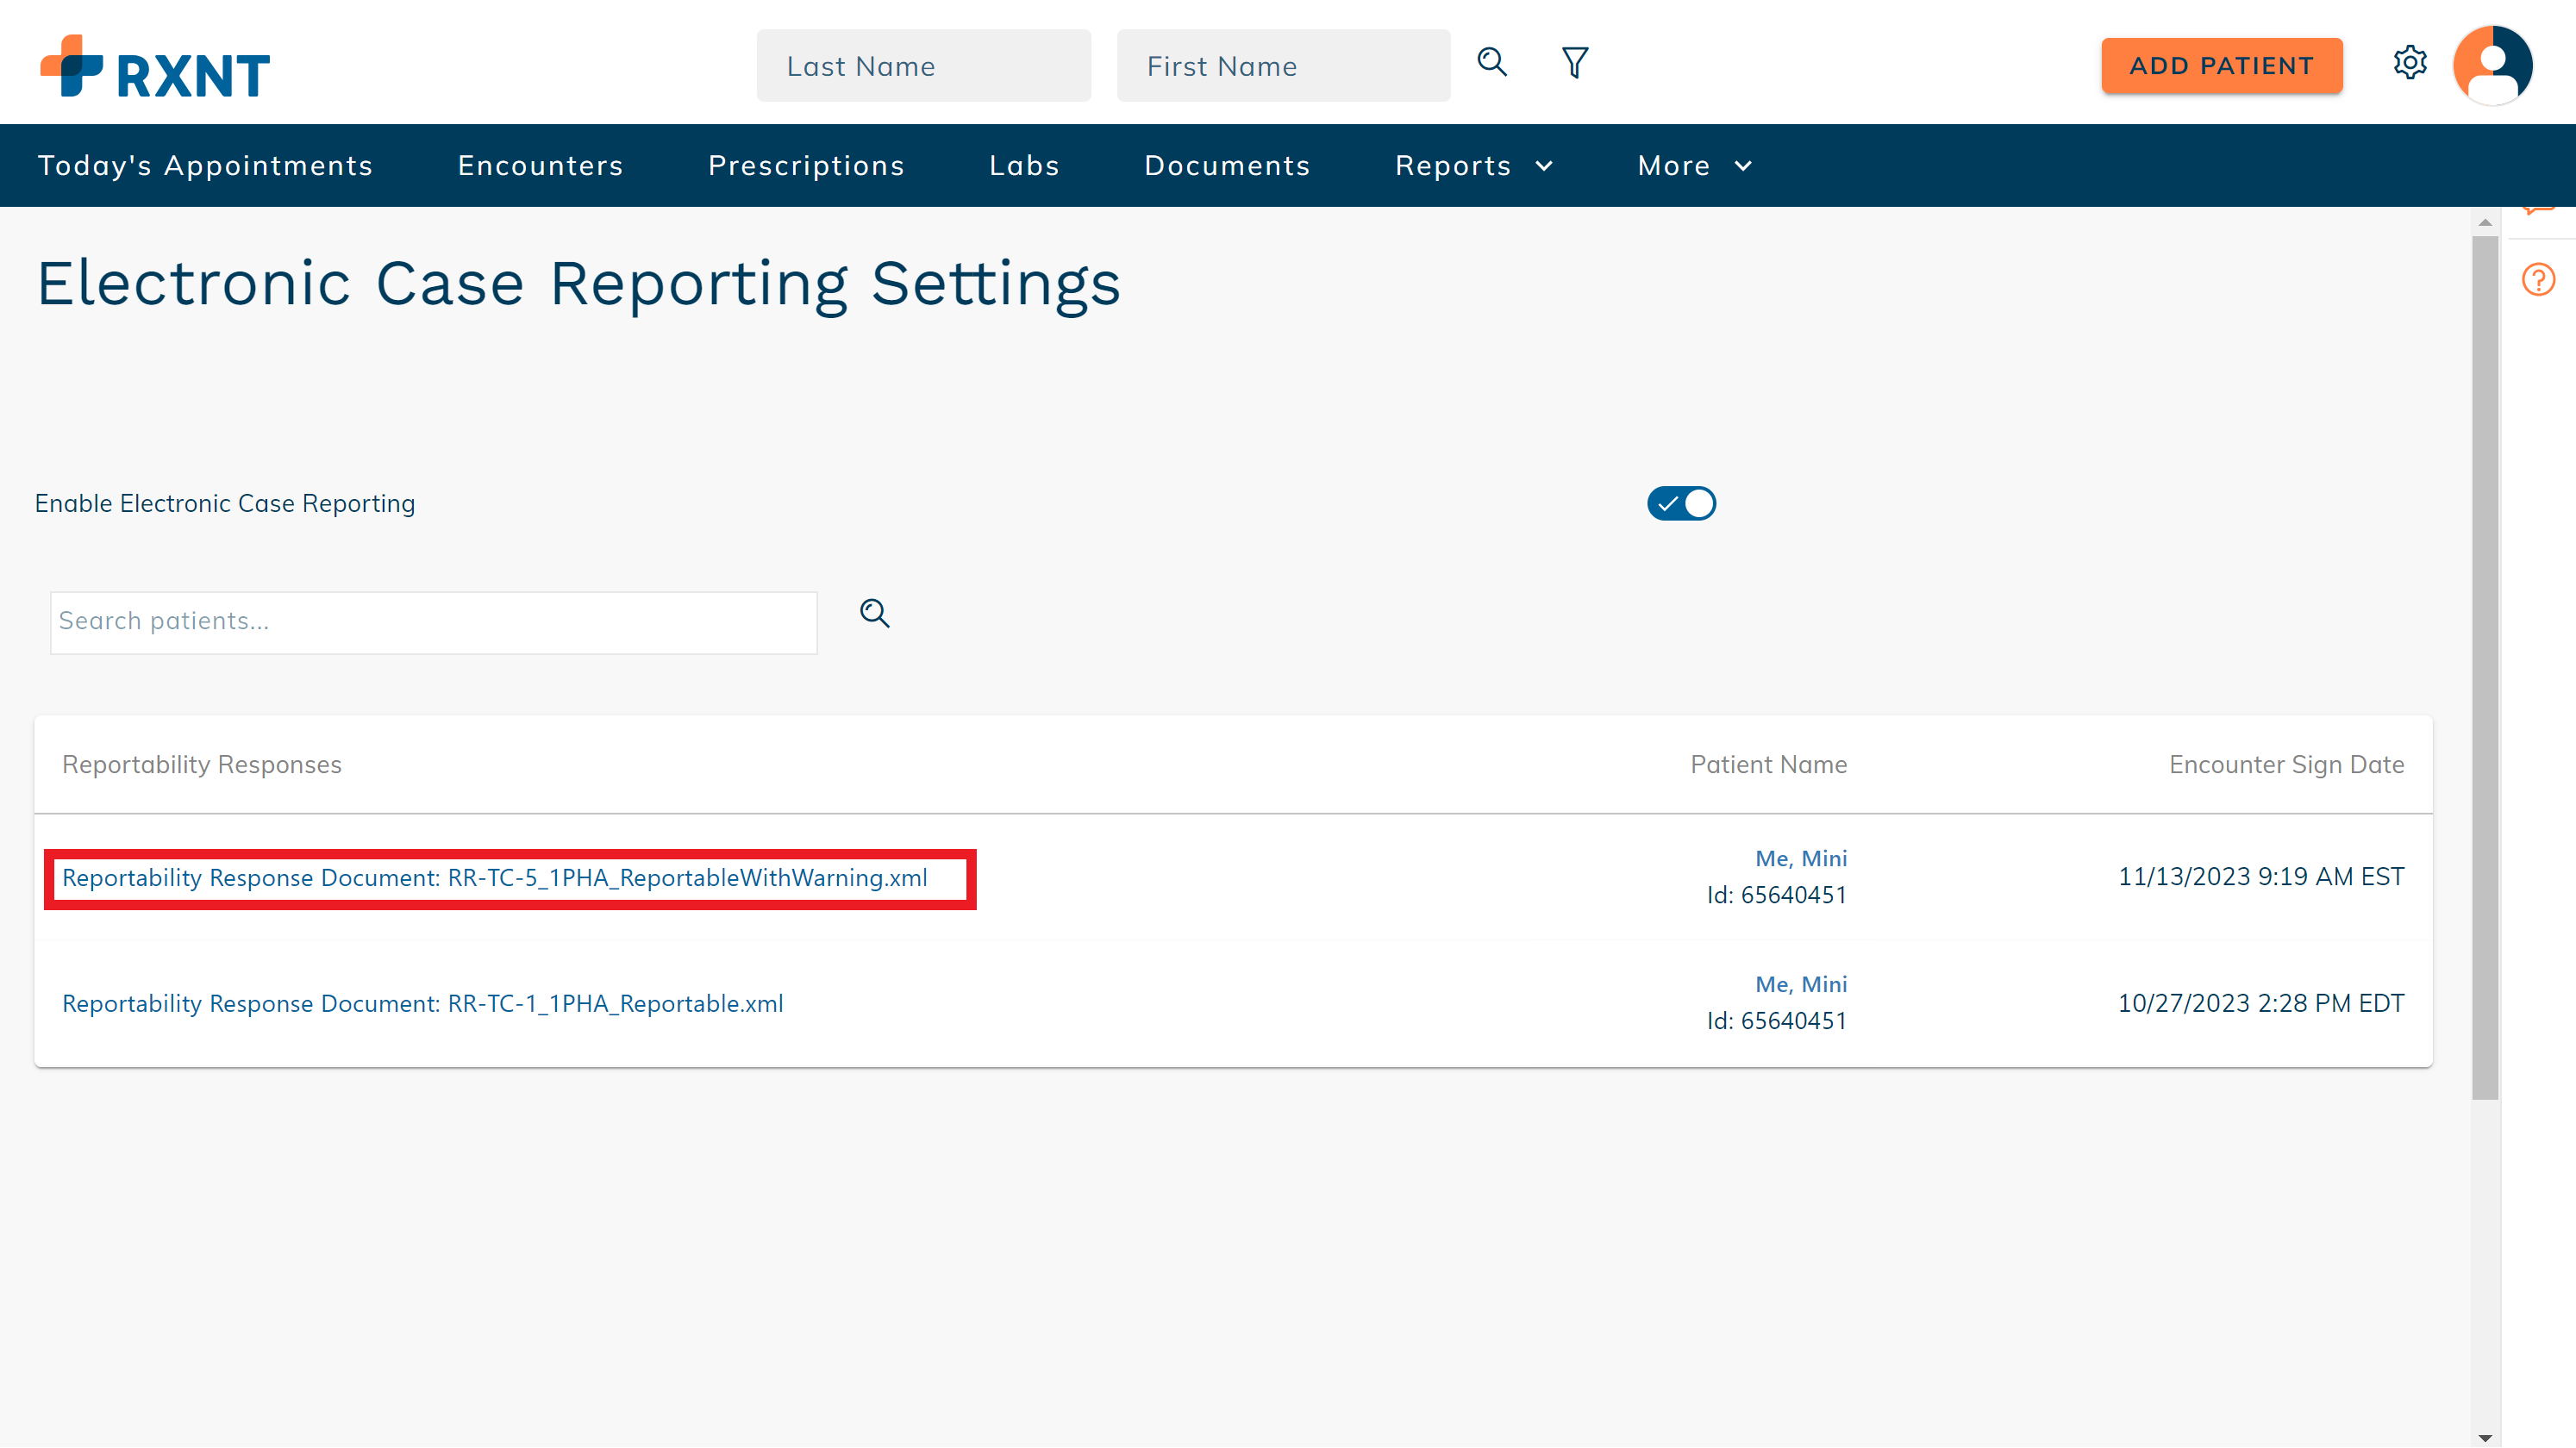Click the header search magnifier icon

(1492, 62)
